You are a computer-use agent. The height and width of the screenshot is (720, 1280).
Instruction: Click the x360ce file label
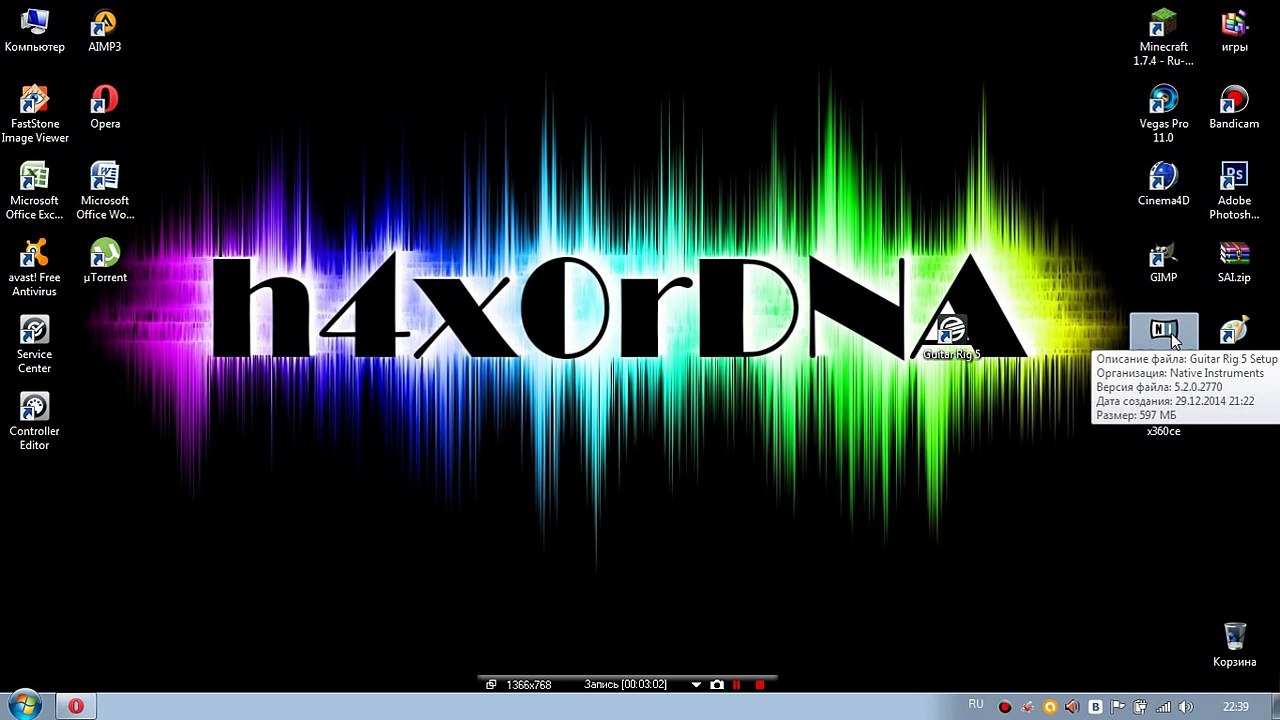[1163, 431]
